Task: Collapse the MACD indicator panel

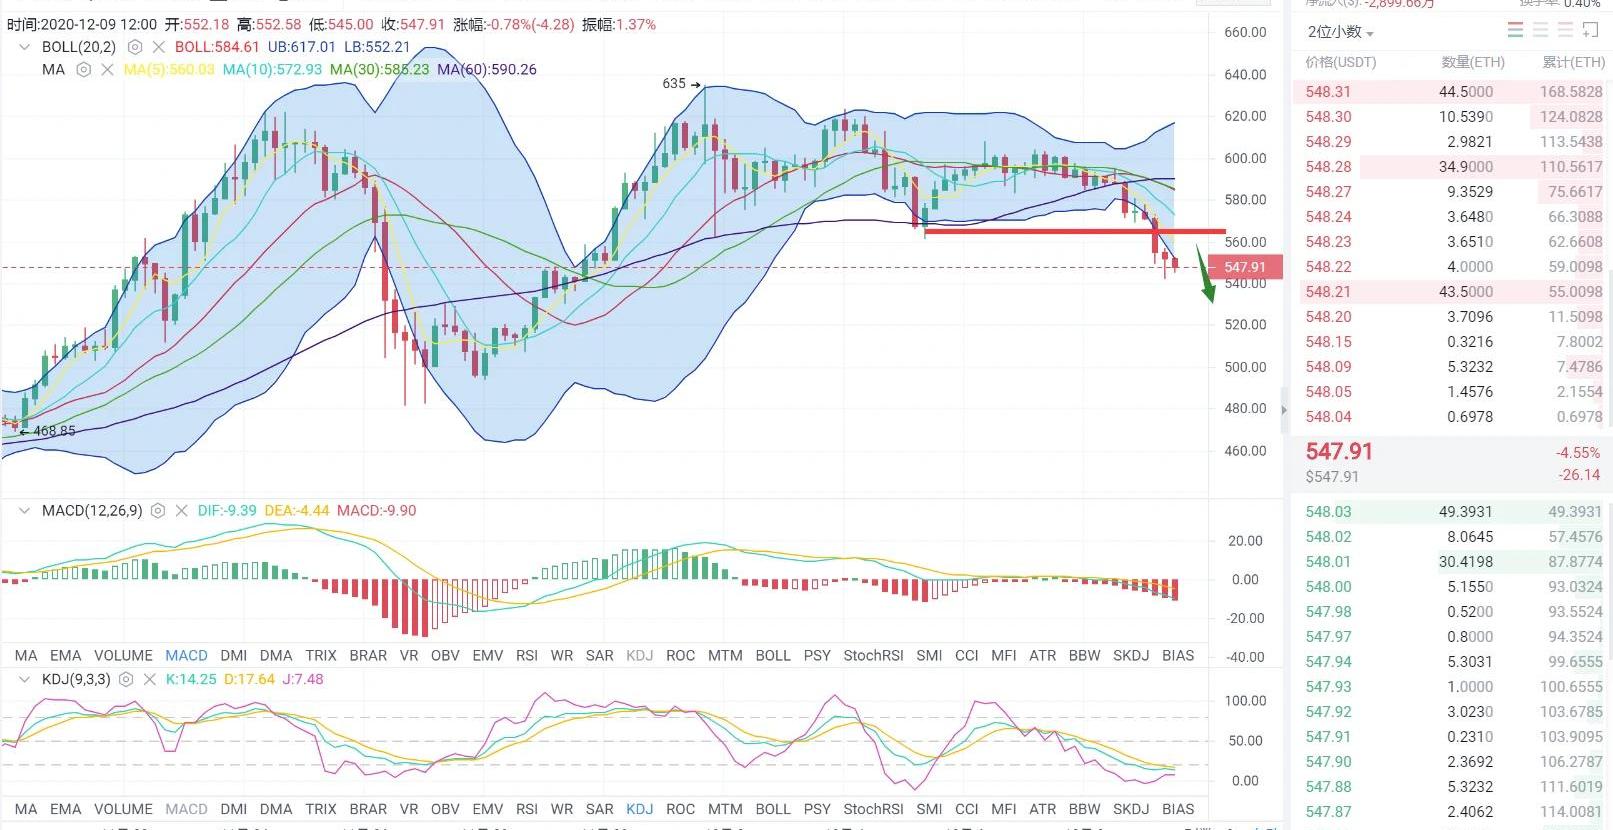Action: point(24,511)
